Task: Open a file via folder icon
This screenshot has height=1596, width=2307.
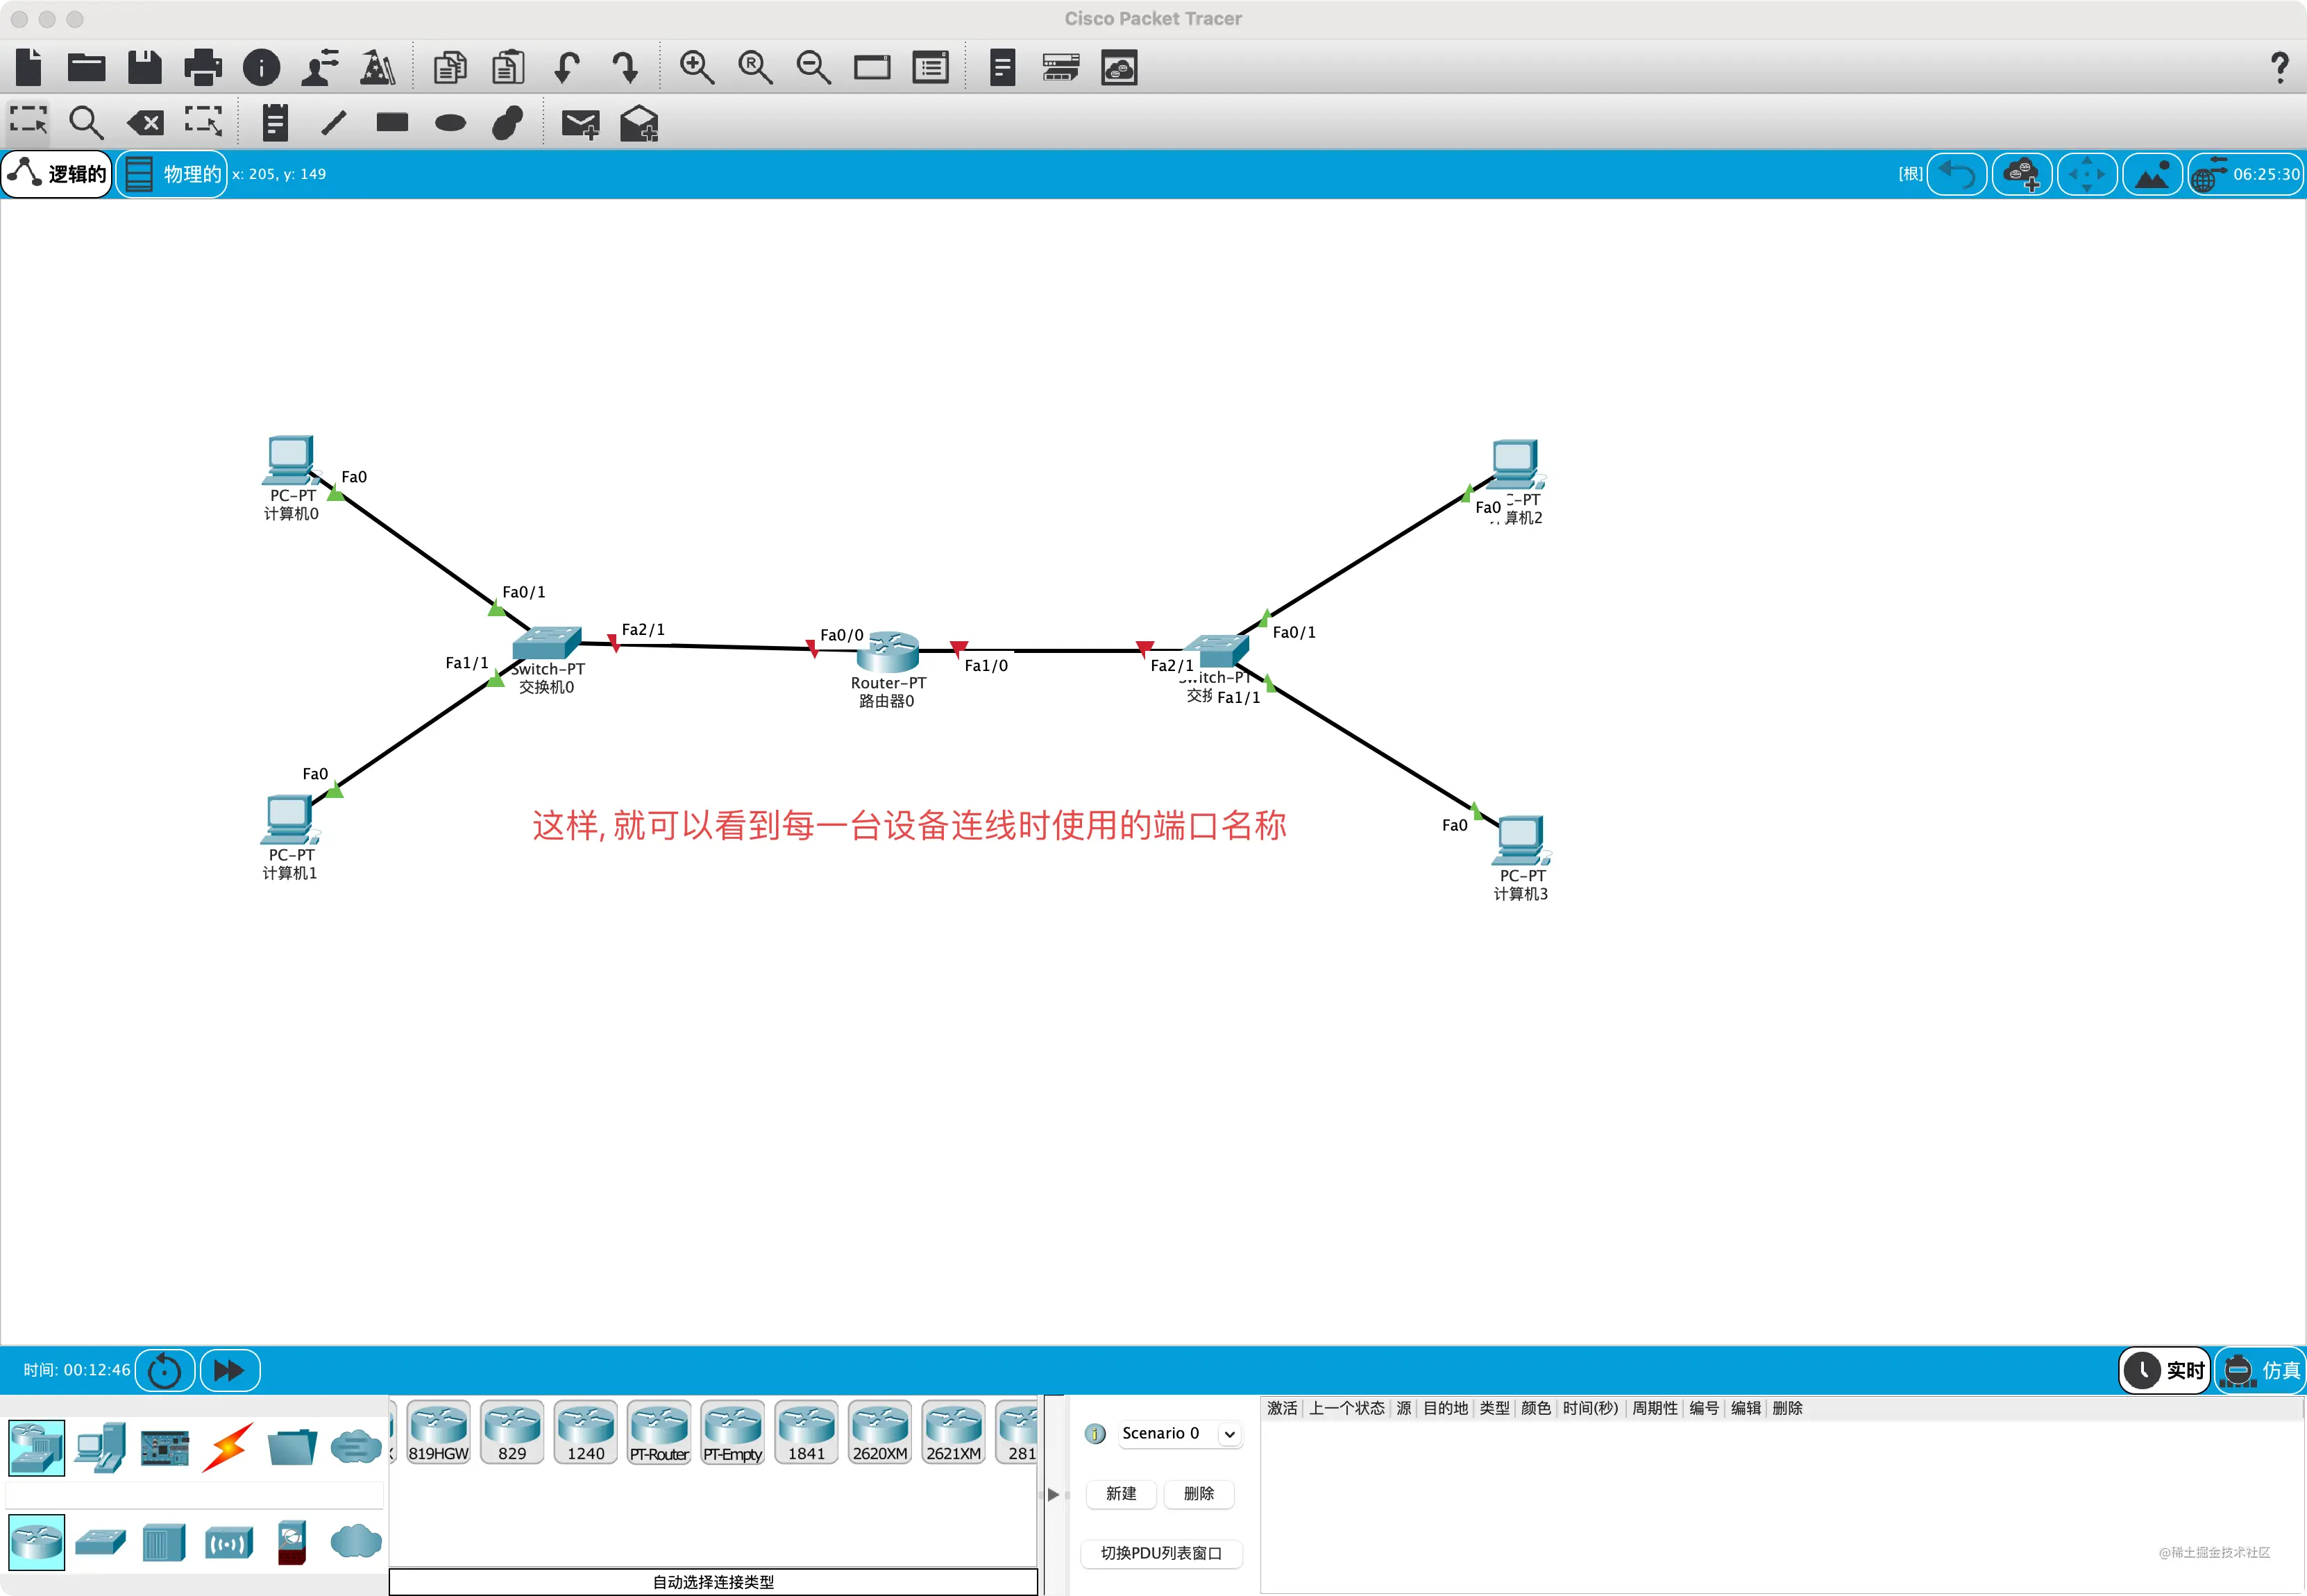Action: 86,67
